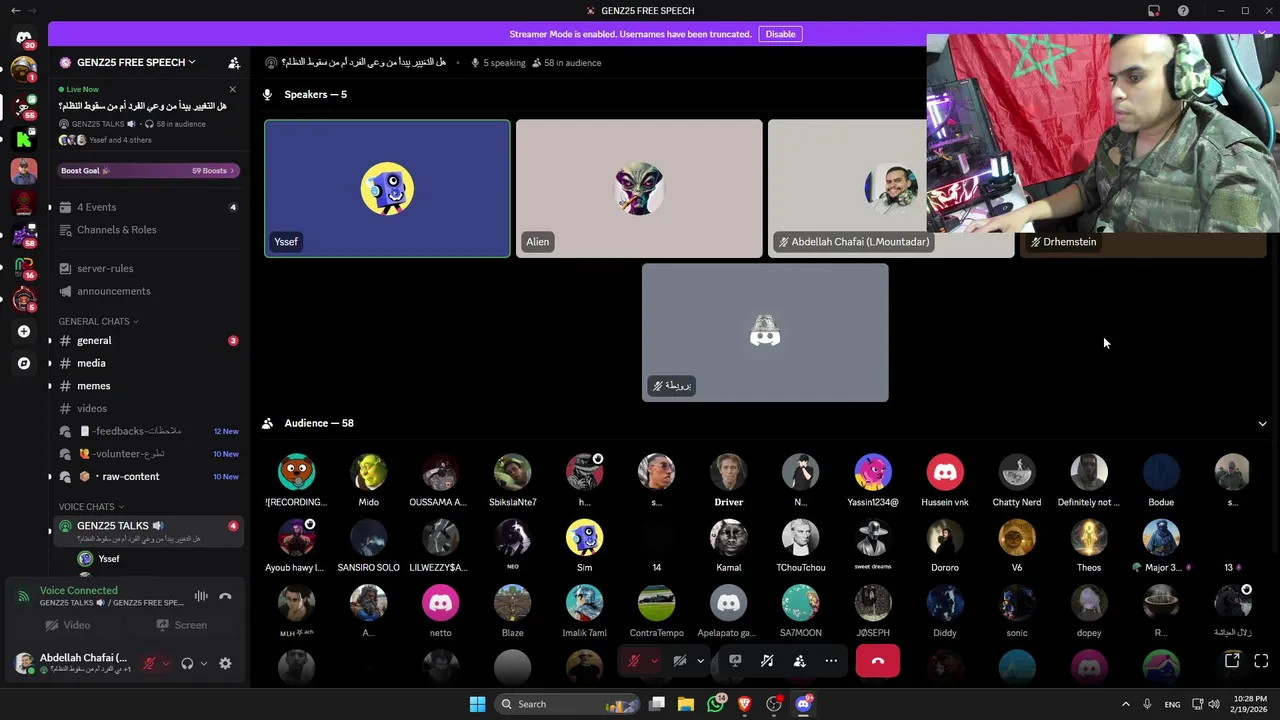Invite people to GENZ25 FREE SPEECH server
Viewport: 1280px width, 720px height.
pyautogui.click(x=234, y=62)
